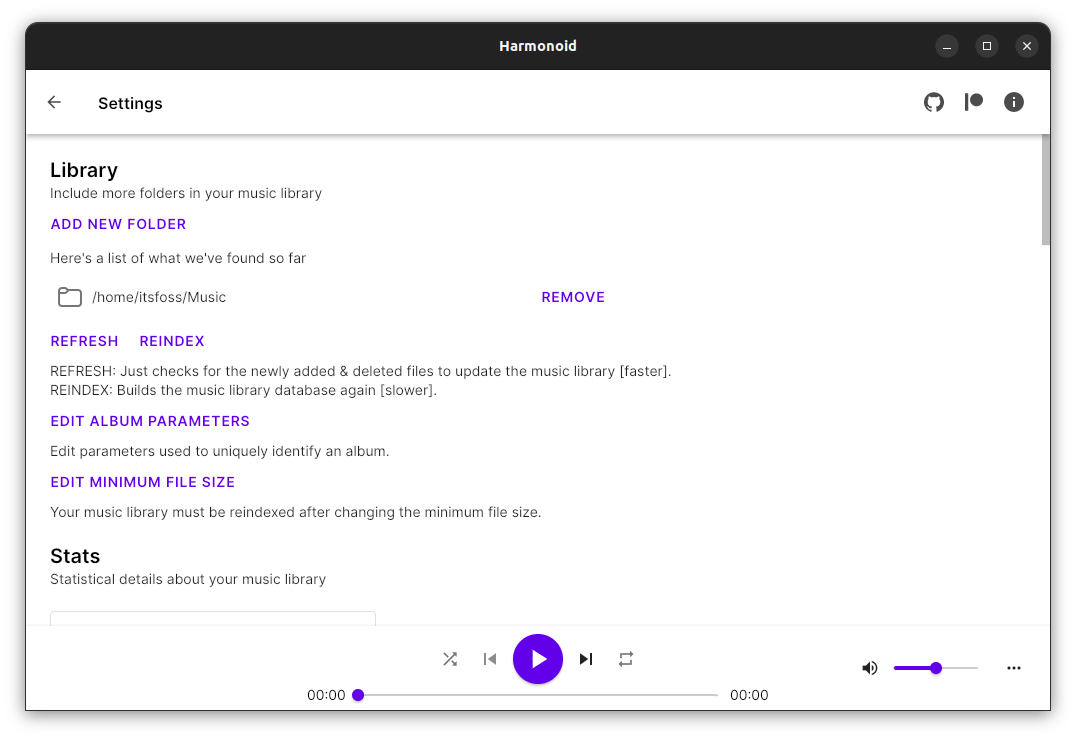Open the About info icon
The image size is (1076, 739).
tap(1014, 102)
